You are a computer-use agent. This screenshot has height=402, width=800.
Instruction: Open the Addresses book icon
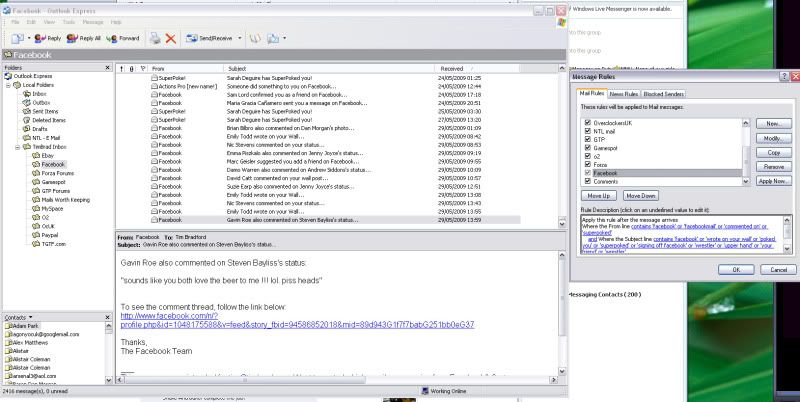(x=255, y=38)
